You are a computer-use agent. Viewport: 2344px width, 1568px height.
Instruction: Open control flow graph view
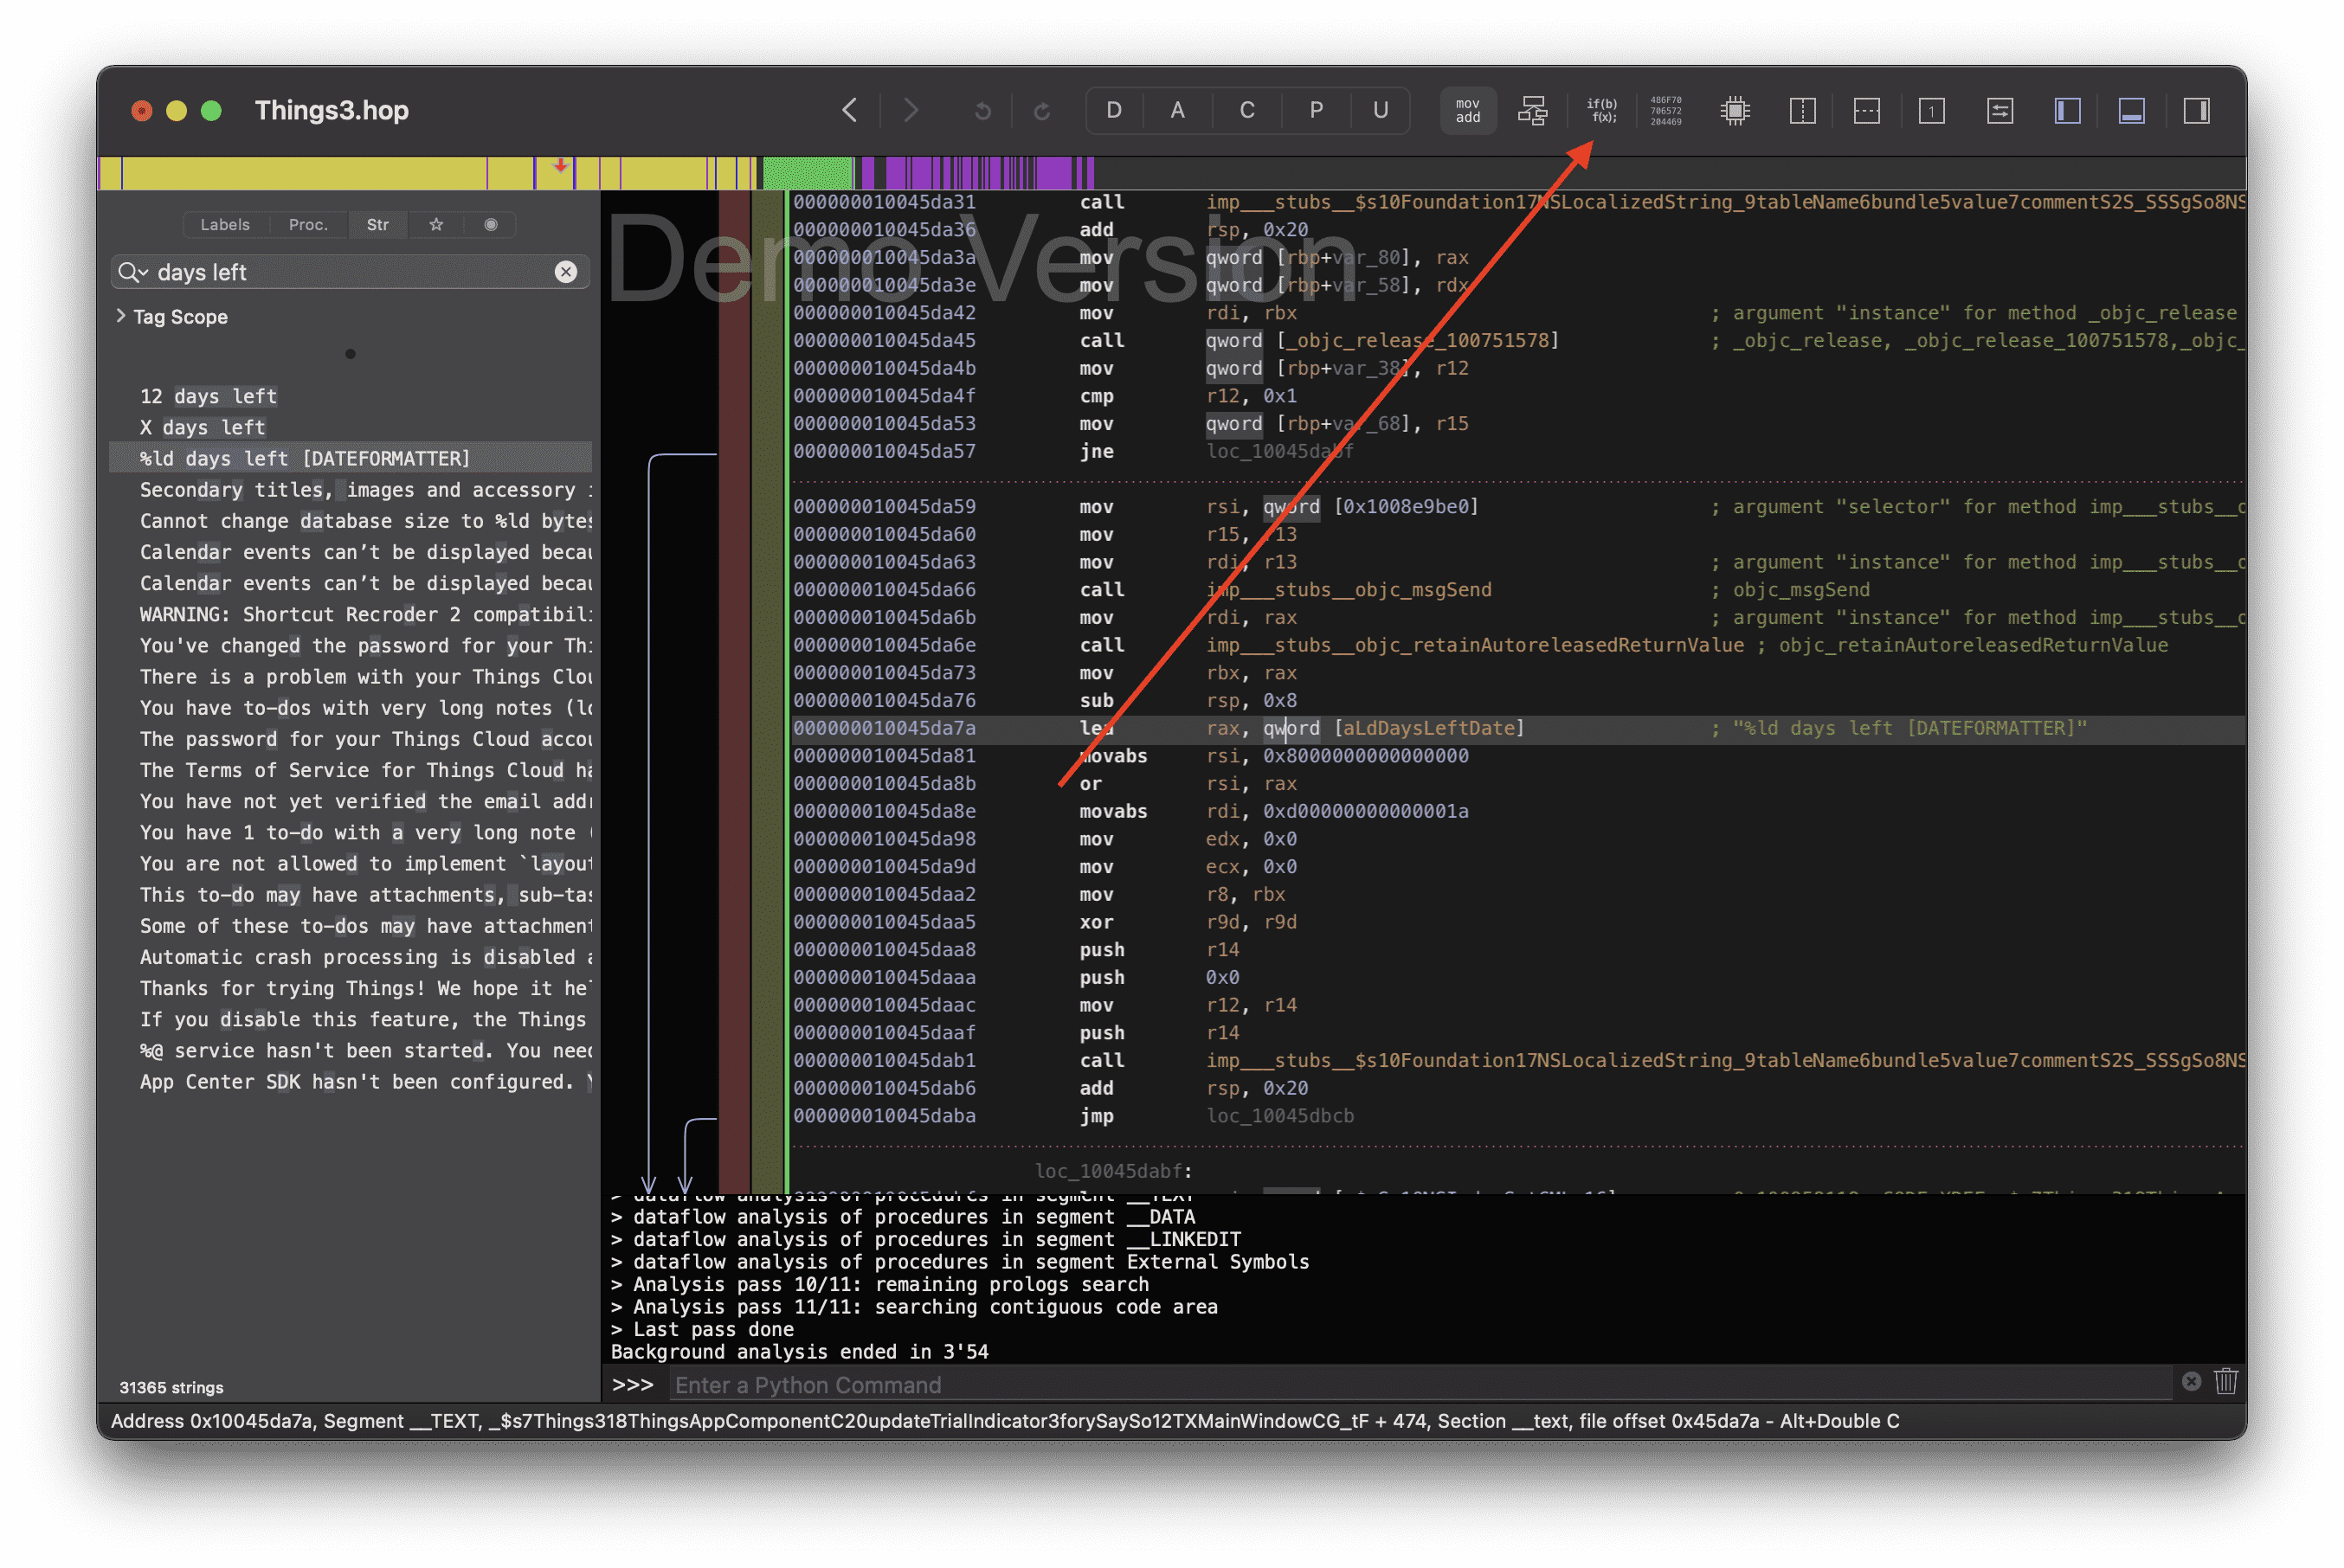point(1532,110)
